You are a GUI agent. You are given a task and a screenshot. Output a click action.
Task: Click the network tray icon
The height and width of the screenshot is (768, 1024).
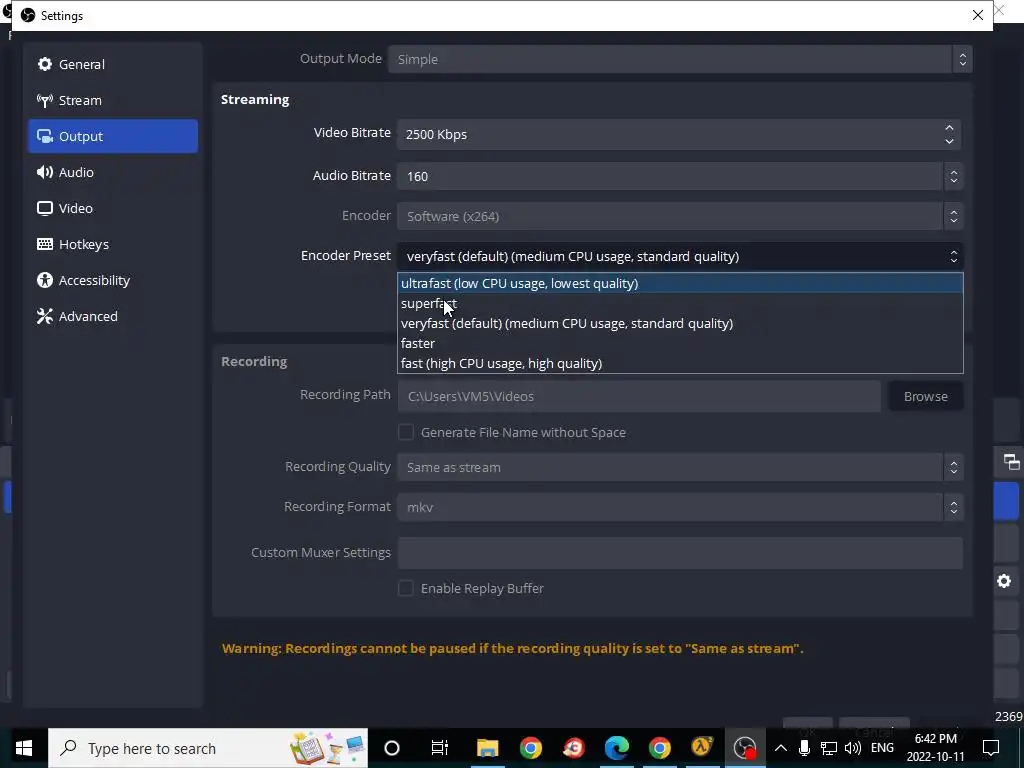829,748
